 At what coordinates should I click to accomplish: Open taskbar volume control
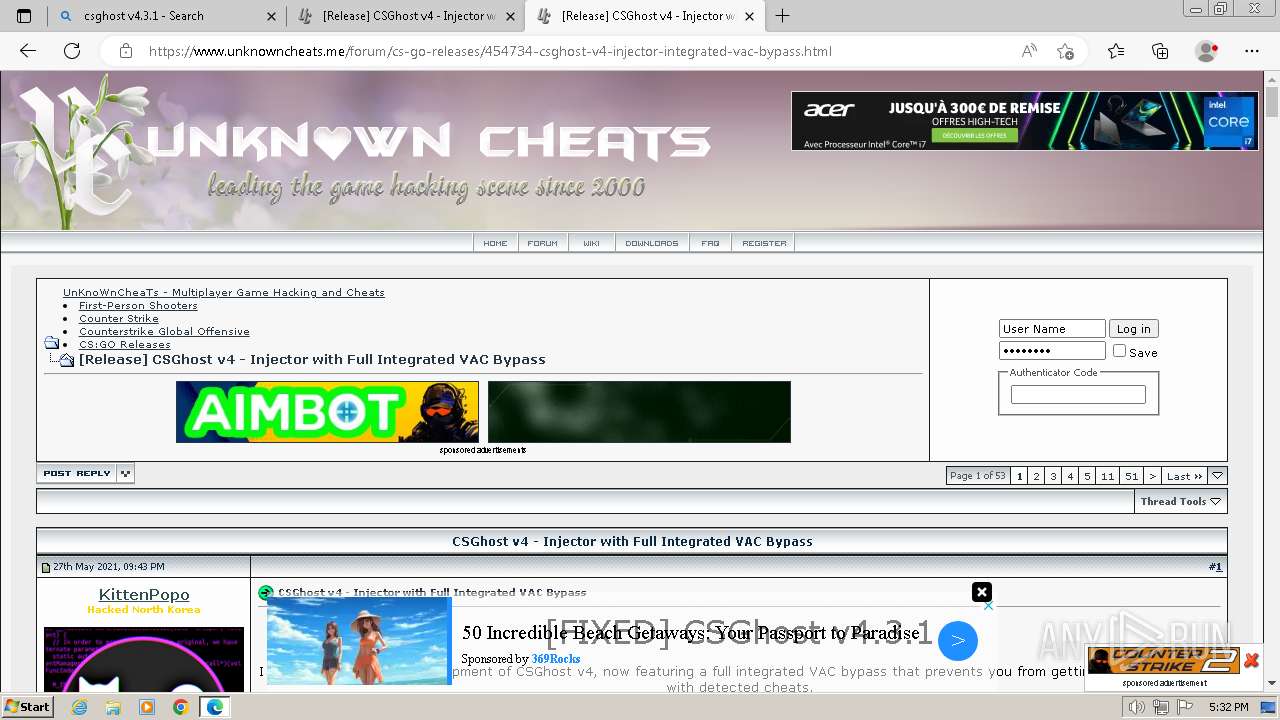1137,707
